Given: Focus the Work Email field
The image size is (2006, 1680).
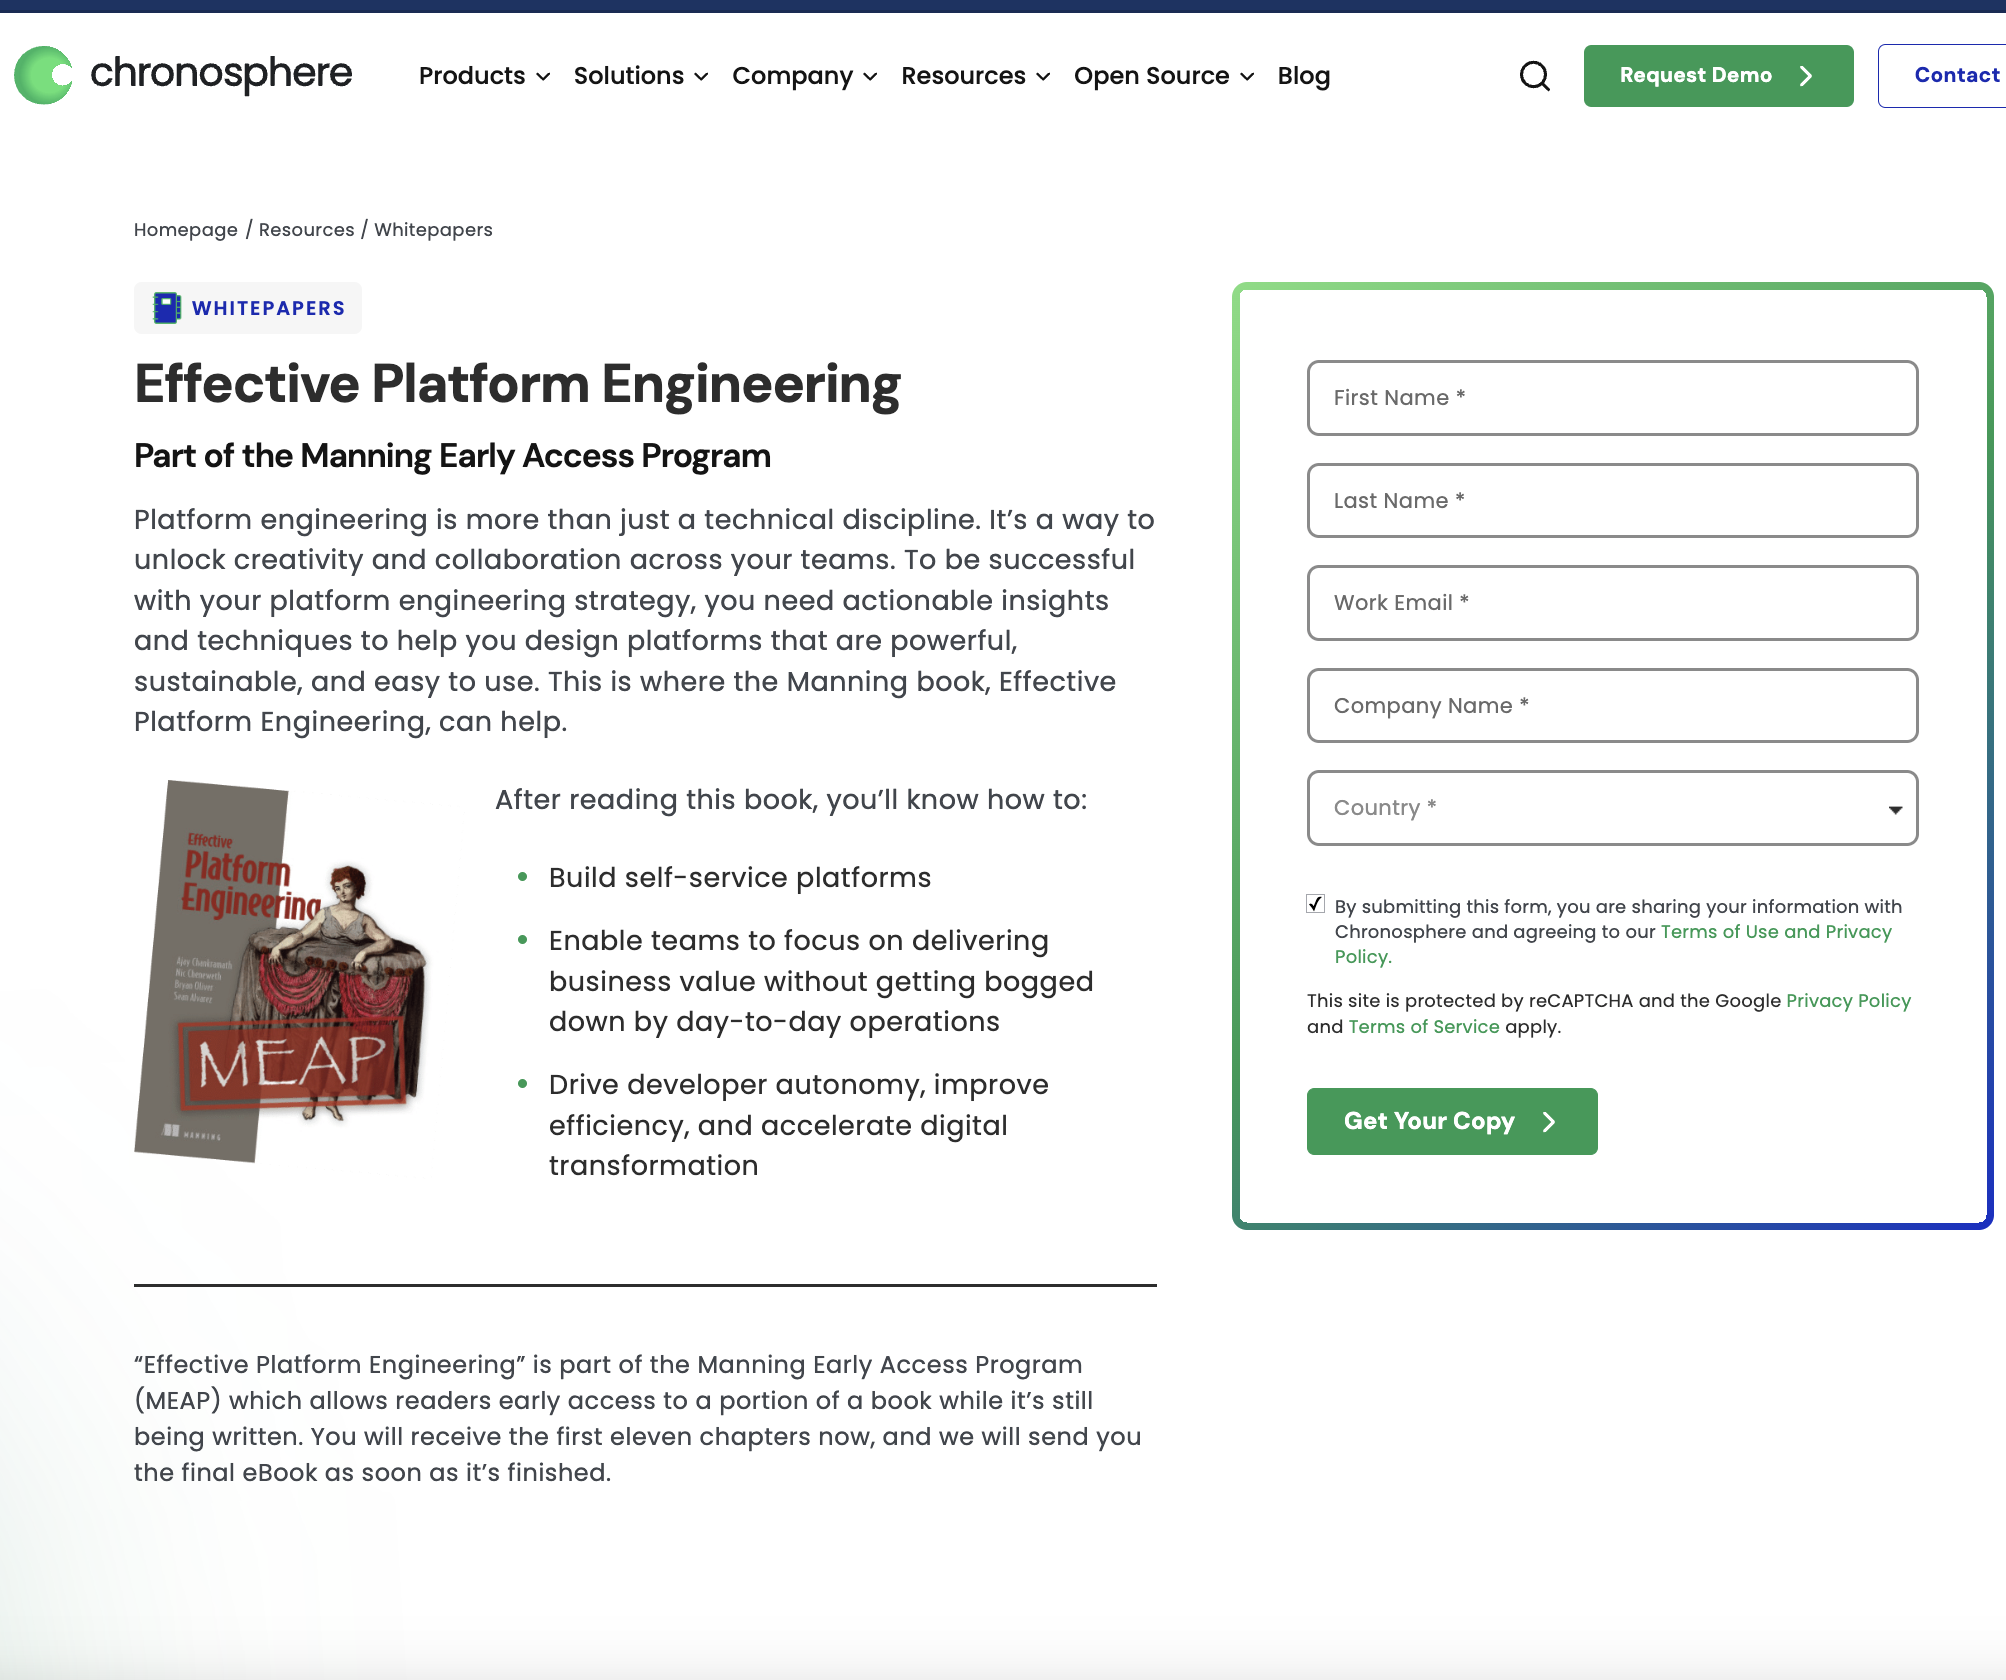Looking at the screenshot, I should [x=1612, y=603].
